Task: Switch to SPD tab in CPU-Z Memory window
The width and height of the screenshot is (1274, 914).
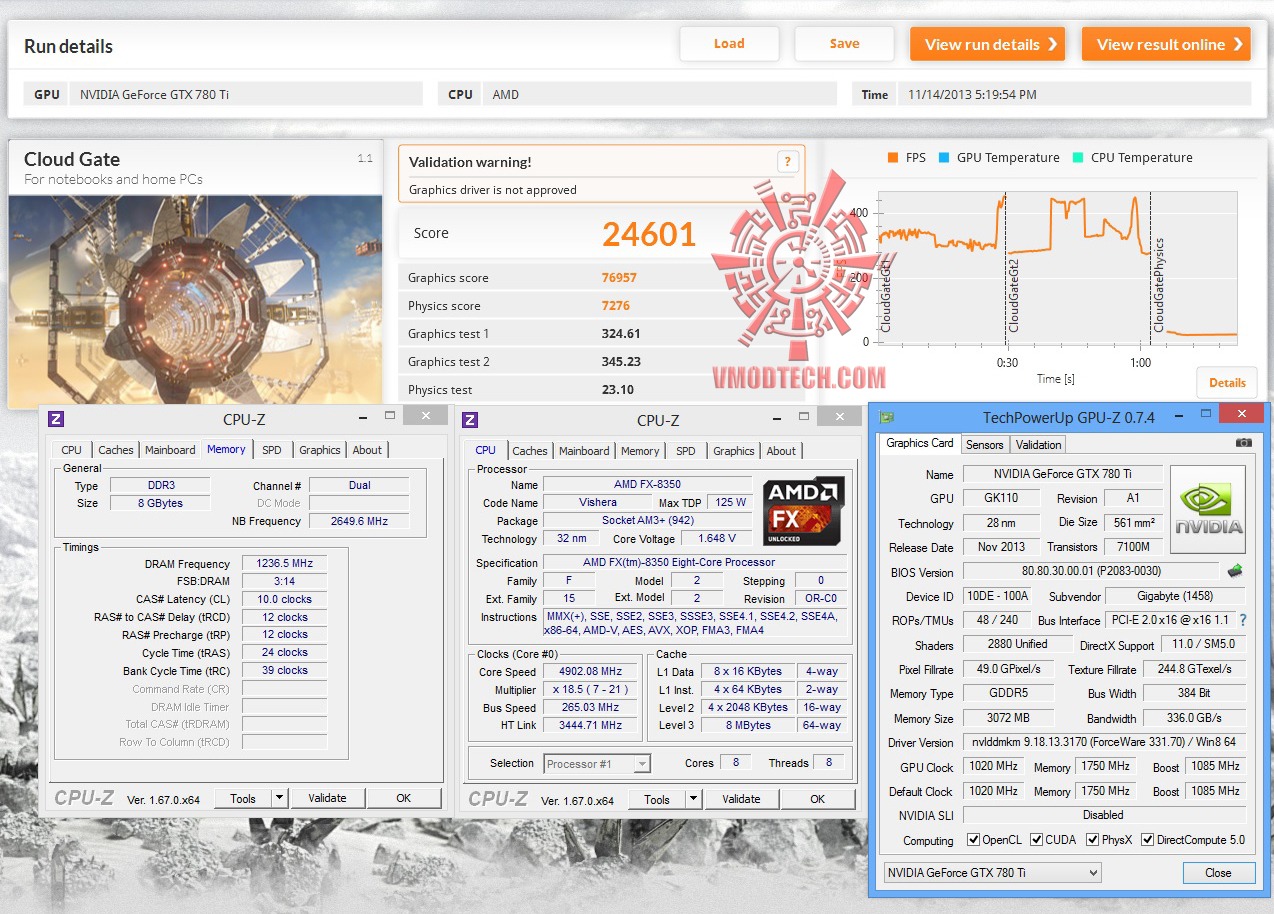Action: 272,450
